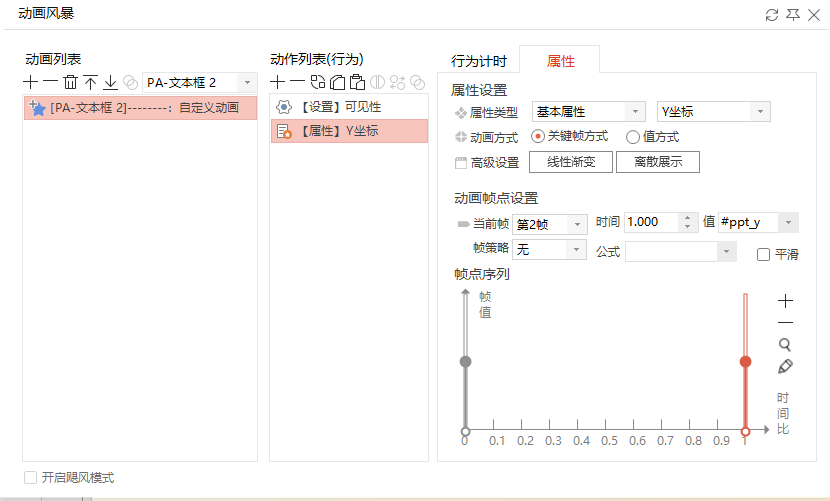Click the 时间 input field showing 1.000
Screen dimensions: 830x501
pos(652,222)
